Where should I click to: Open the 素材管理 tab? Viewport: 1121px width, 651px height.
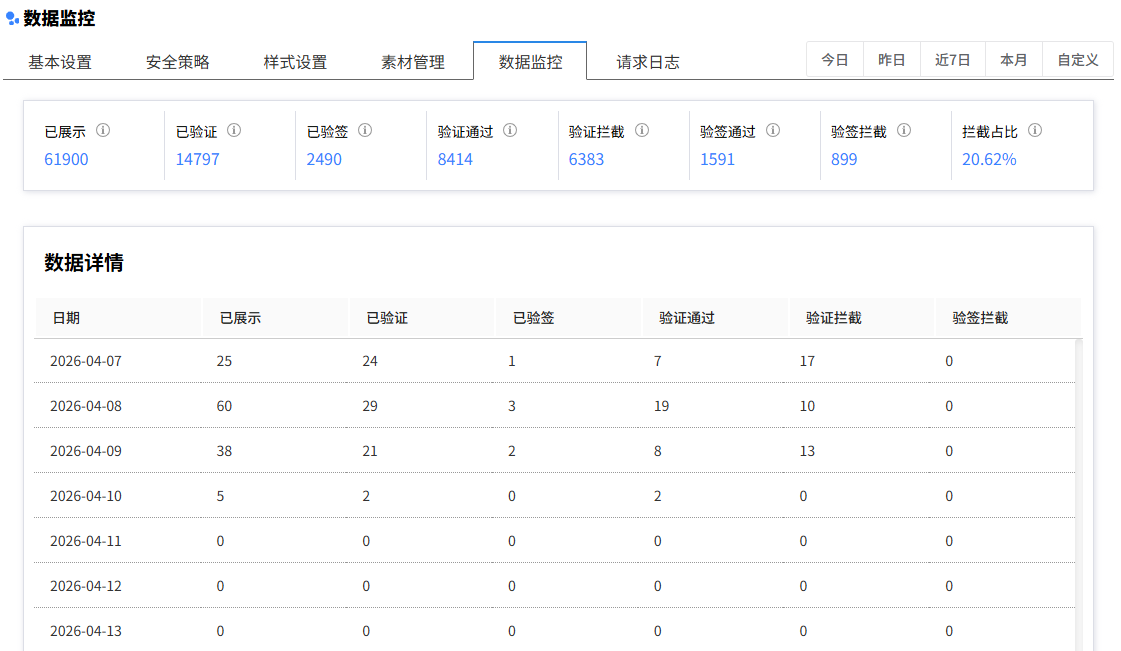point(413,62)
